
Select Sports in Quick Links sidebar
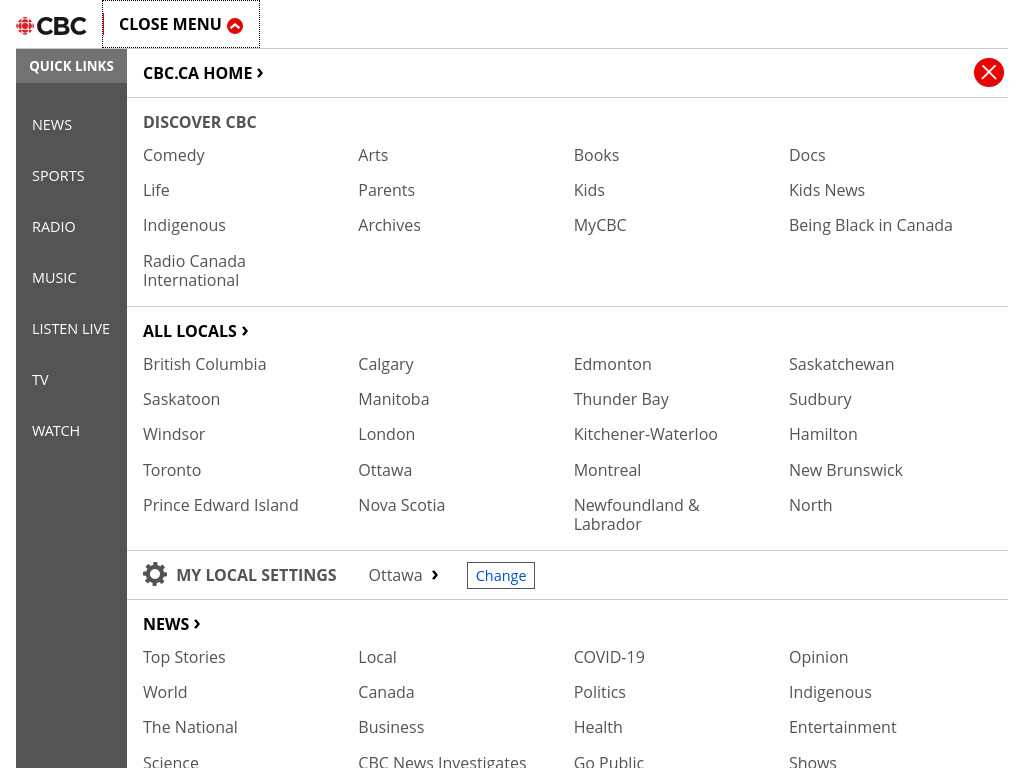(x=58, y=176)
